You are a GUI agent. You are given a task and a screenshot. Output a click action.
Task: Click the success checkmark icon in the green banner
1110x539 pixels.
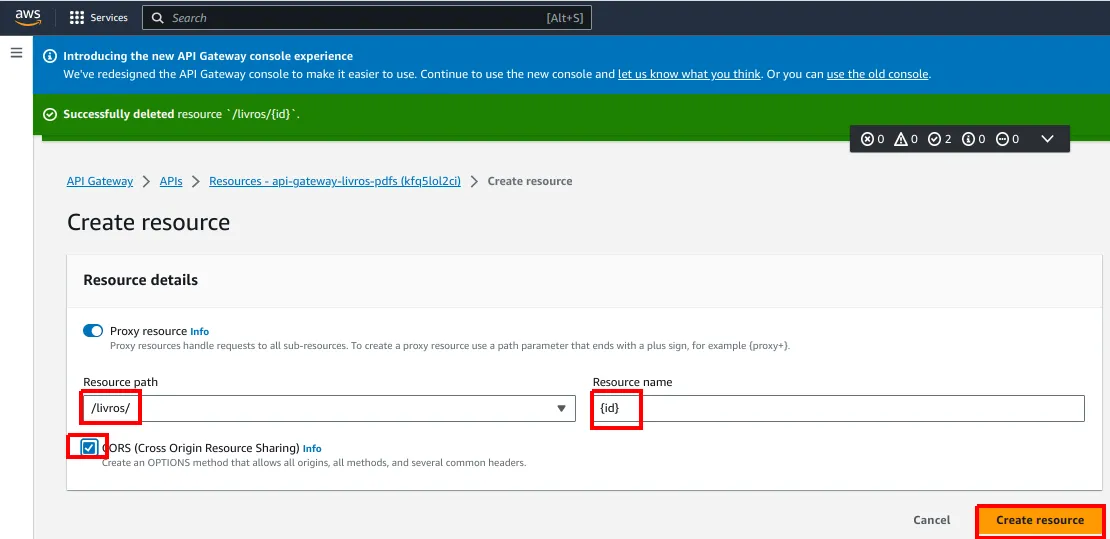pyautogui.click(x=50, y=114)
